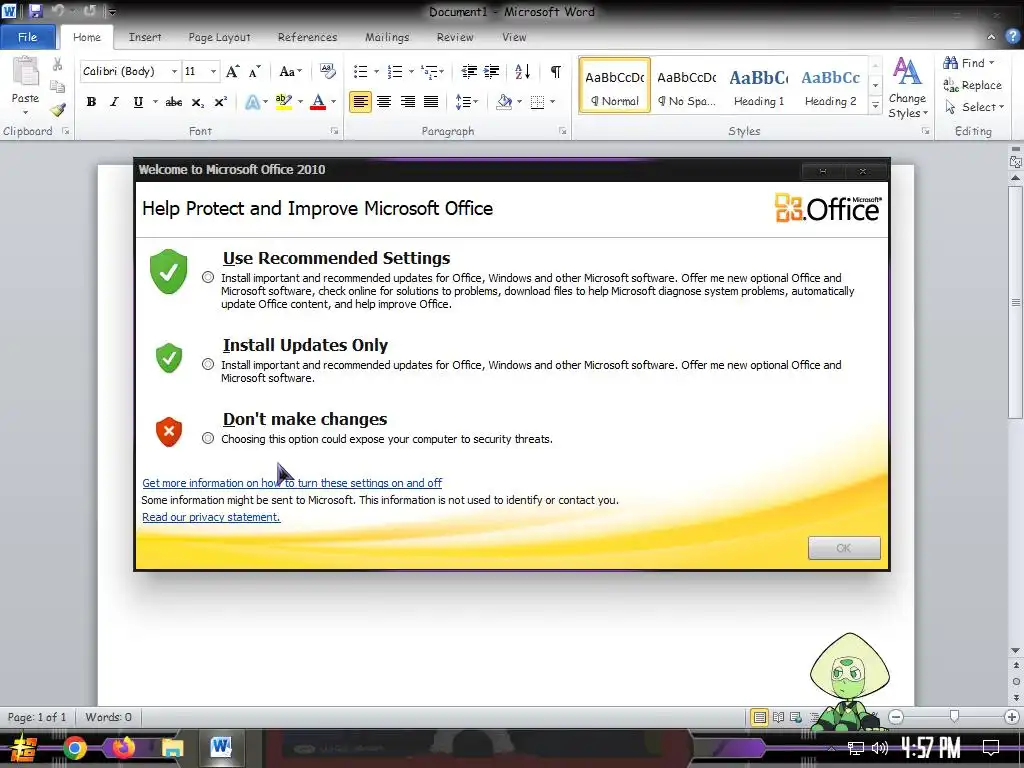
Task: Open Google Chrome from the taskbar
Action: tap(74, 748)
